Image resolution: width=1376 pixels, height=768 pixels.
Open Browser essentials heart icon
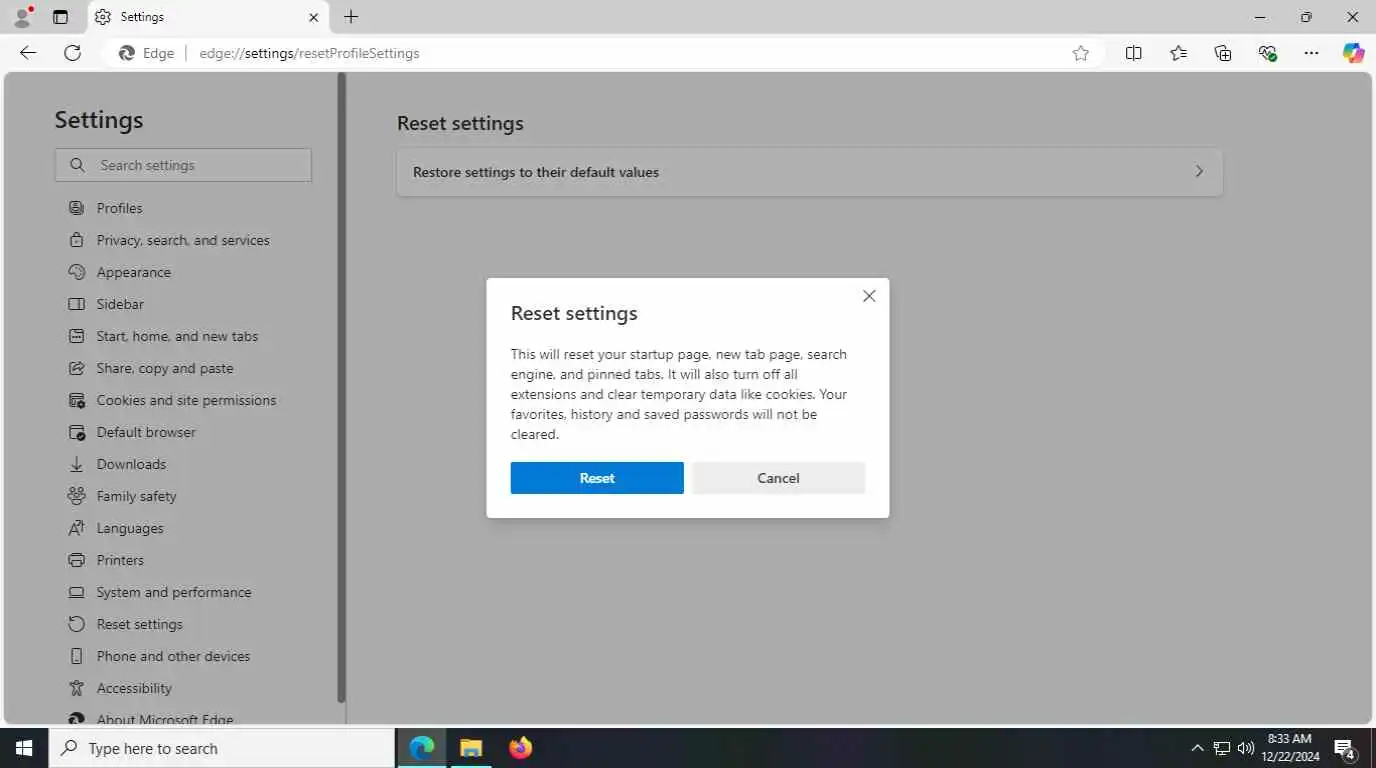pyautogui.click(x=1267, y=53)
